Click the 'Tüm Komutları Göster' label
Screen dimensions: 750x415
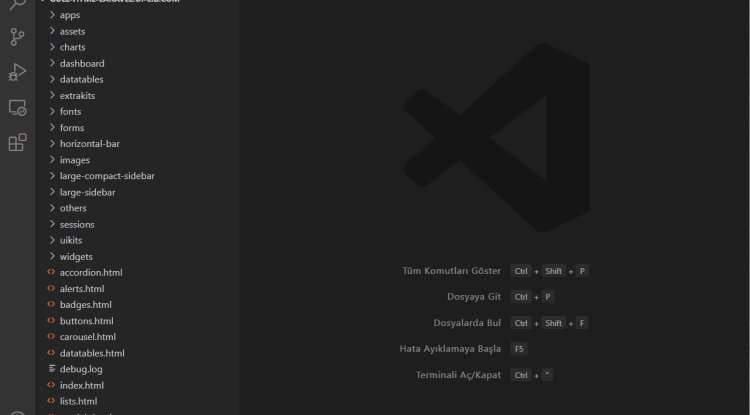[x=451, y=271]
